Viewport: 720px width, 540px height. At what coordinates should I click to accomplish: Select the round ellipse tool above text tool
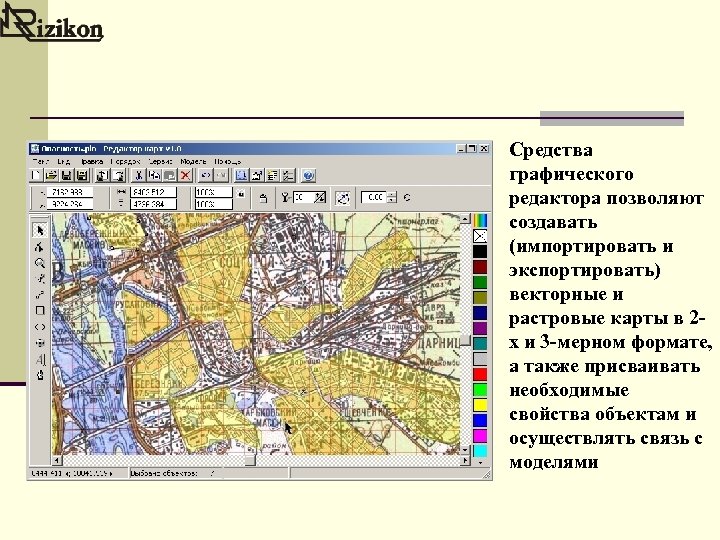pyautogui.click(x=40, y=343)
